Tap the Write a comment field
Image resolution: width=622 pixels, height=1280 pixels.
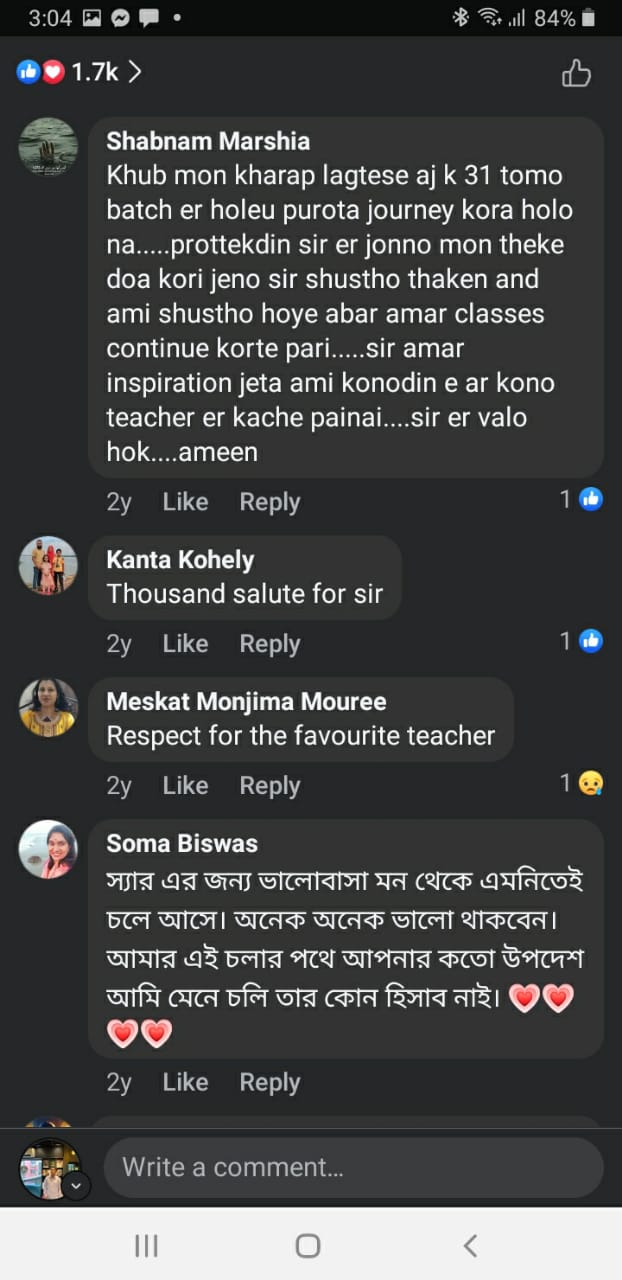tap(353, 1167)
